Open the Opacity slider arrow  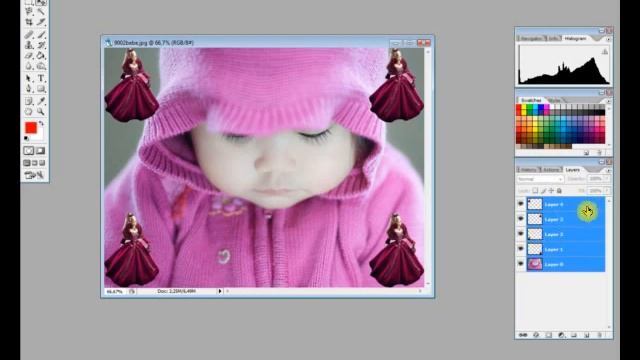coord(607,179)
